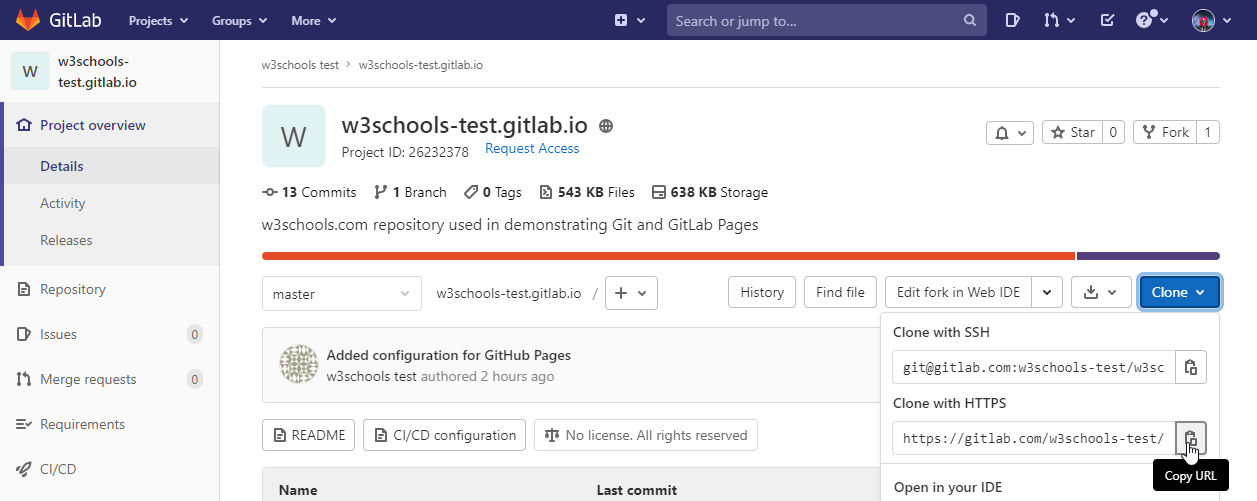Expand the master branch selector
Image resolution: width=1257 pixels, height=501 pixels.
[x=341, y=293]
